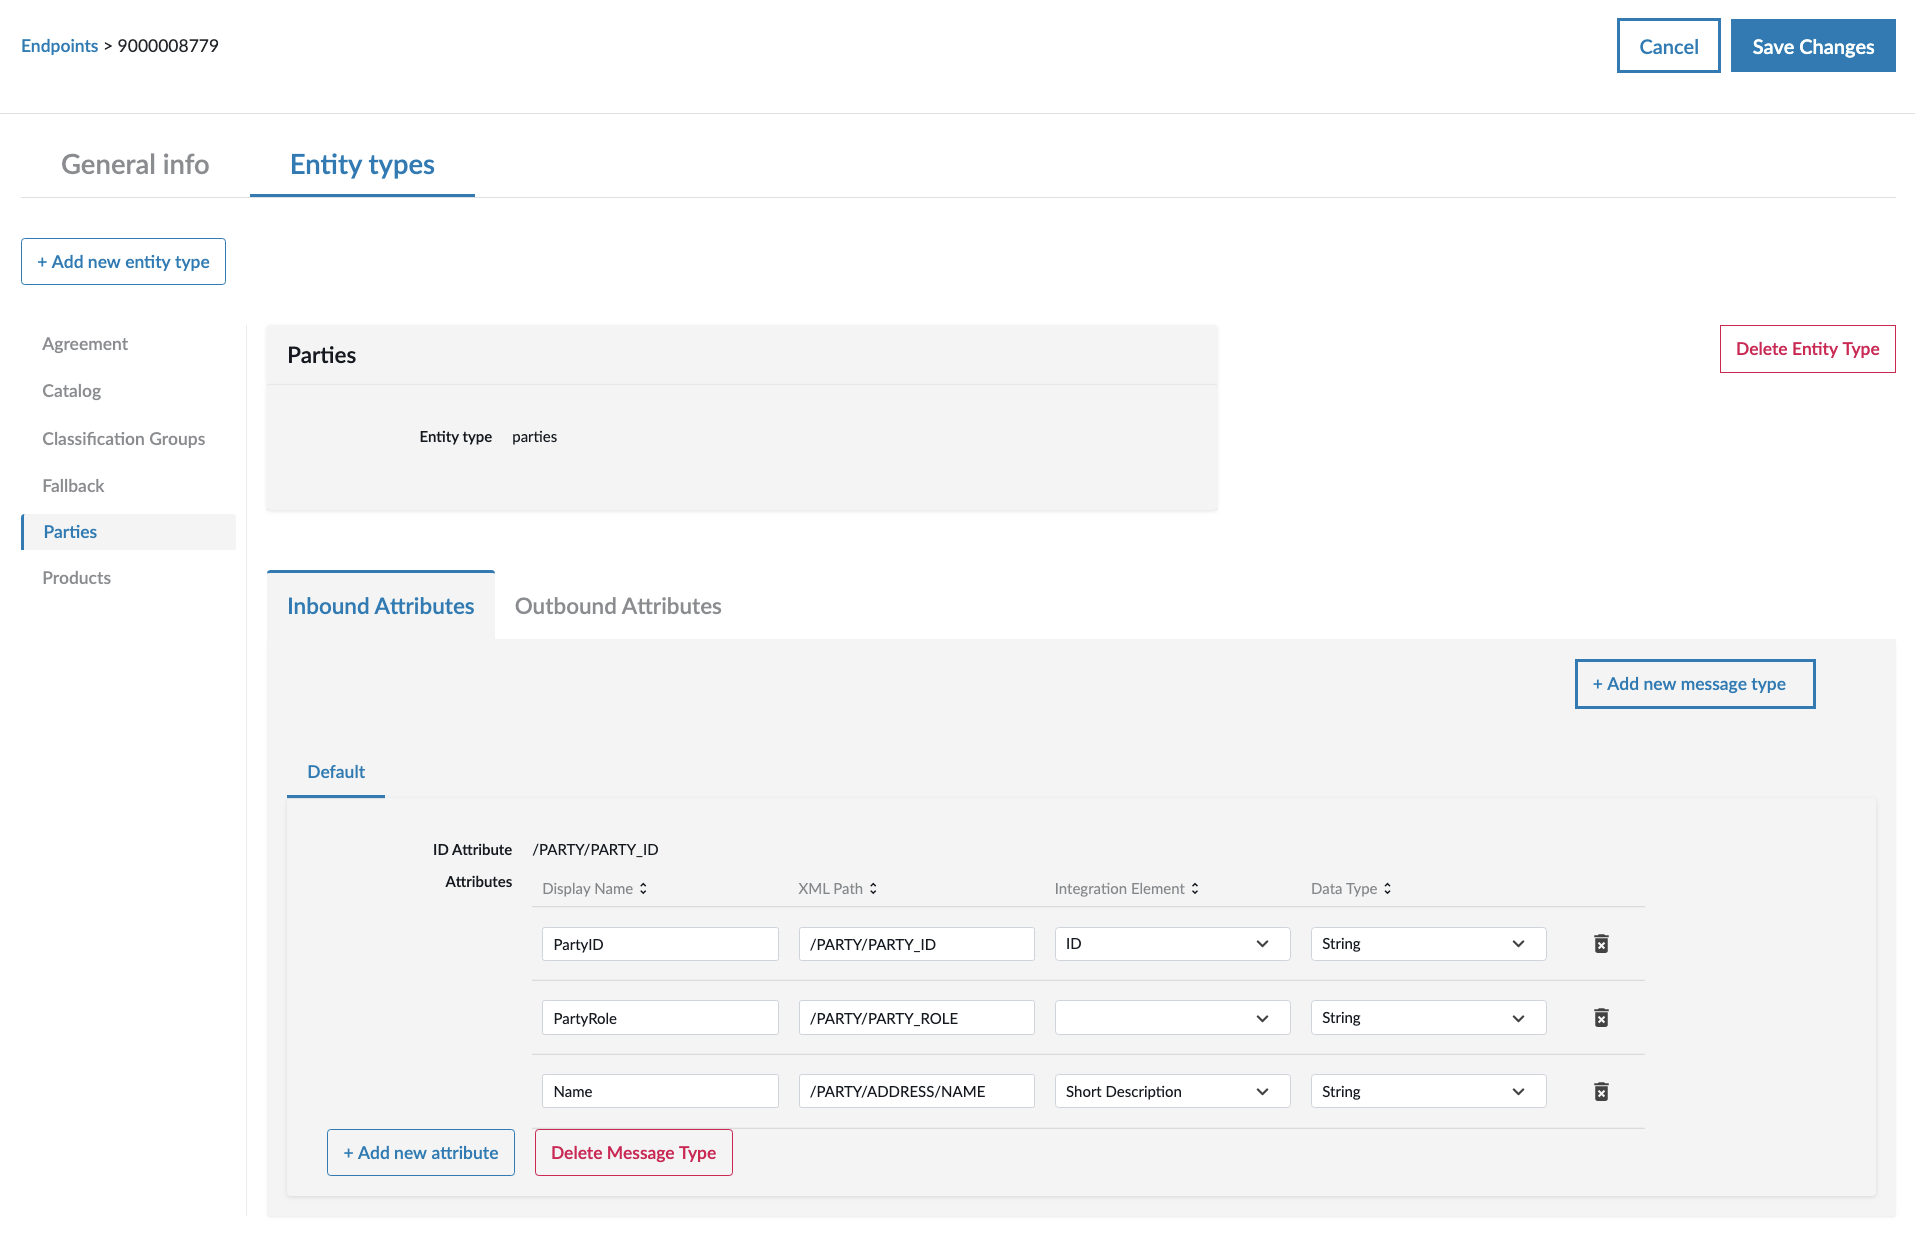Sort attributes by Integration Element
Screen dimensions: 1915x1242
point(1126,889)
